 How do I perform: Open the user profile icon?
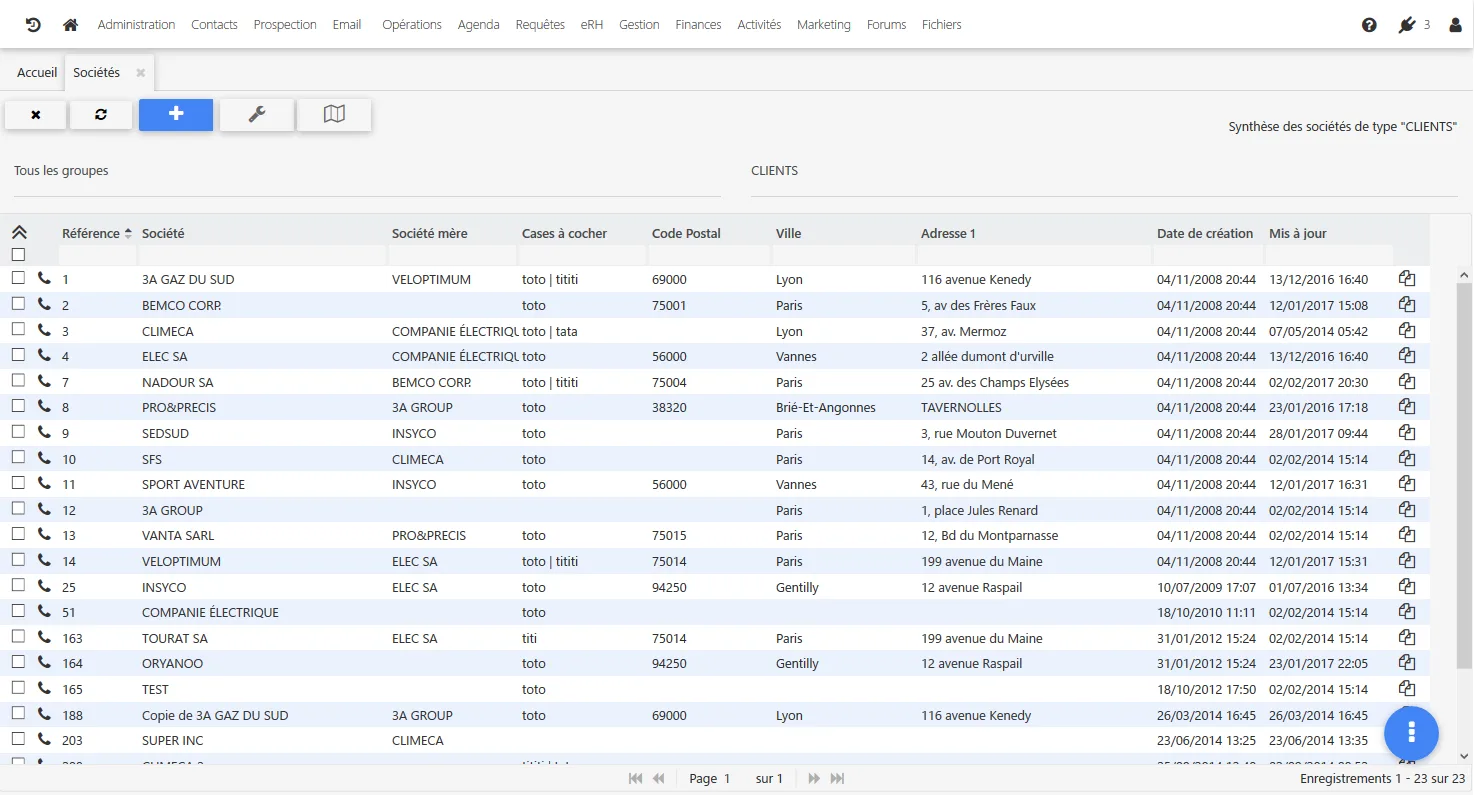pyautogui.click(x=1455, y=25)
